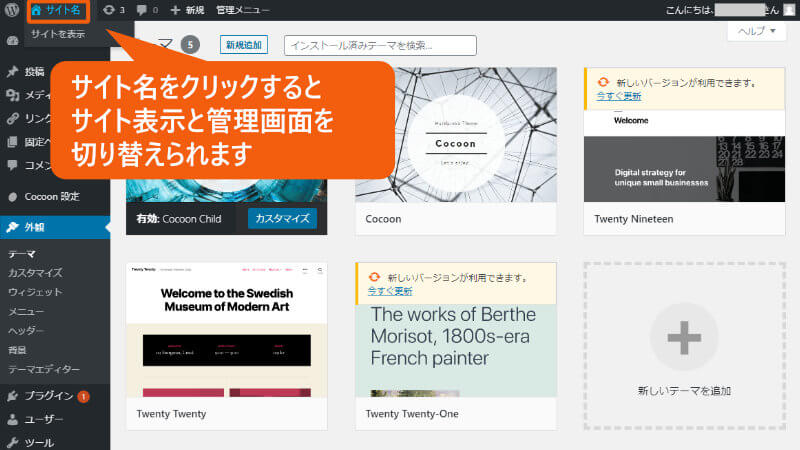Open the 'メニュー' submenu item

click(x=26, y=311)
